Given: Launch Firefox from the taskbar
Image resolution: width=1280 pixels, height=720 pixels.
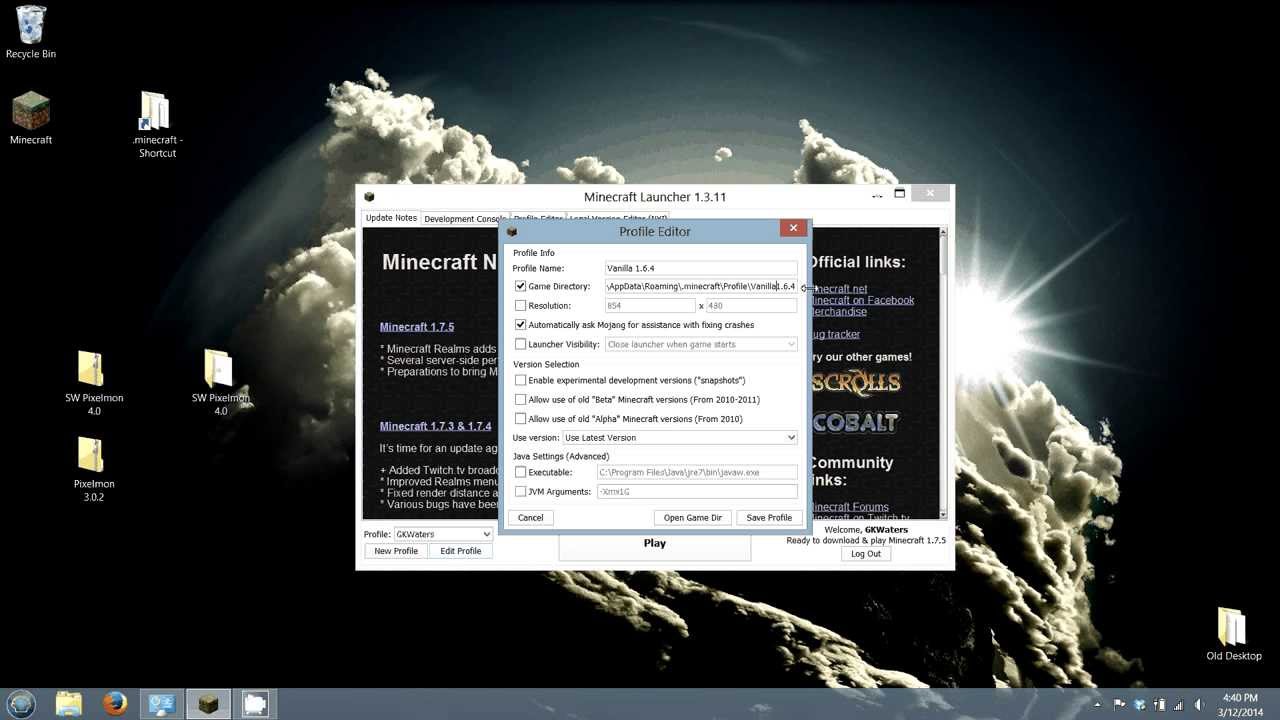Looking at the screenshot, I should point(115,704).
